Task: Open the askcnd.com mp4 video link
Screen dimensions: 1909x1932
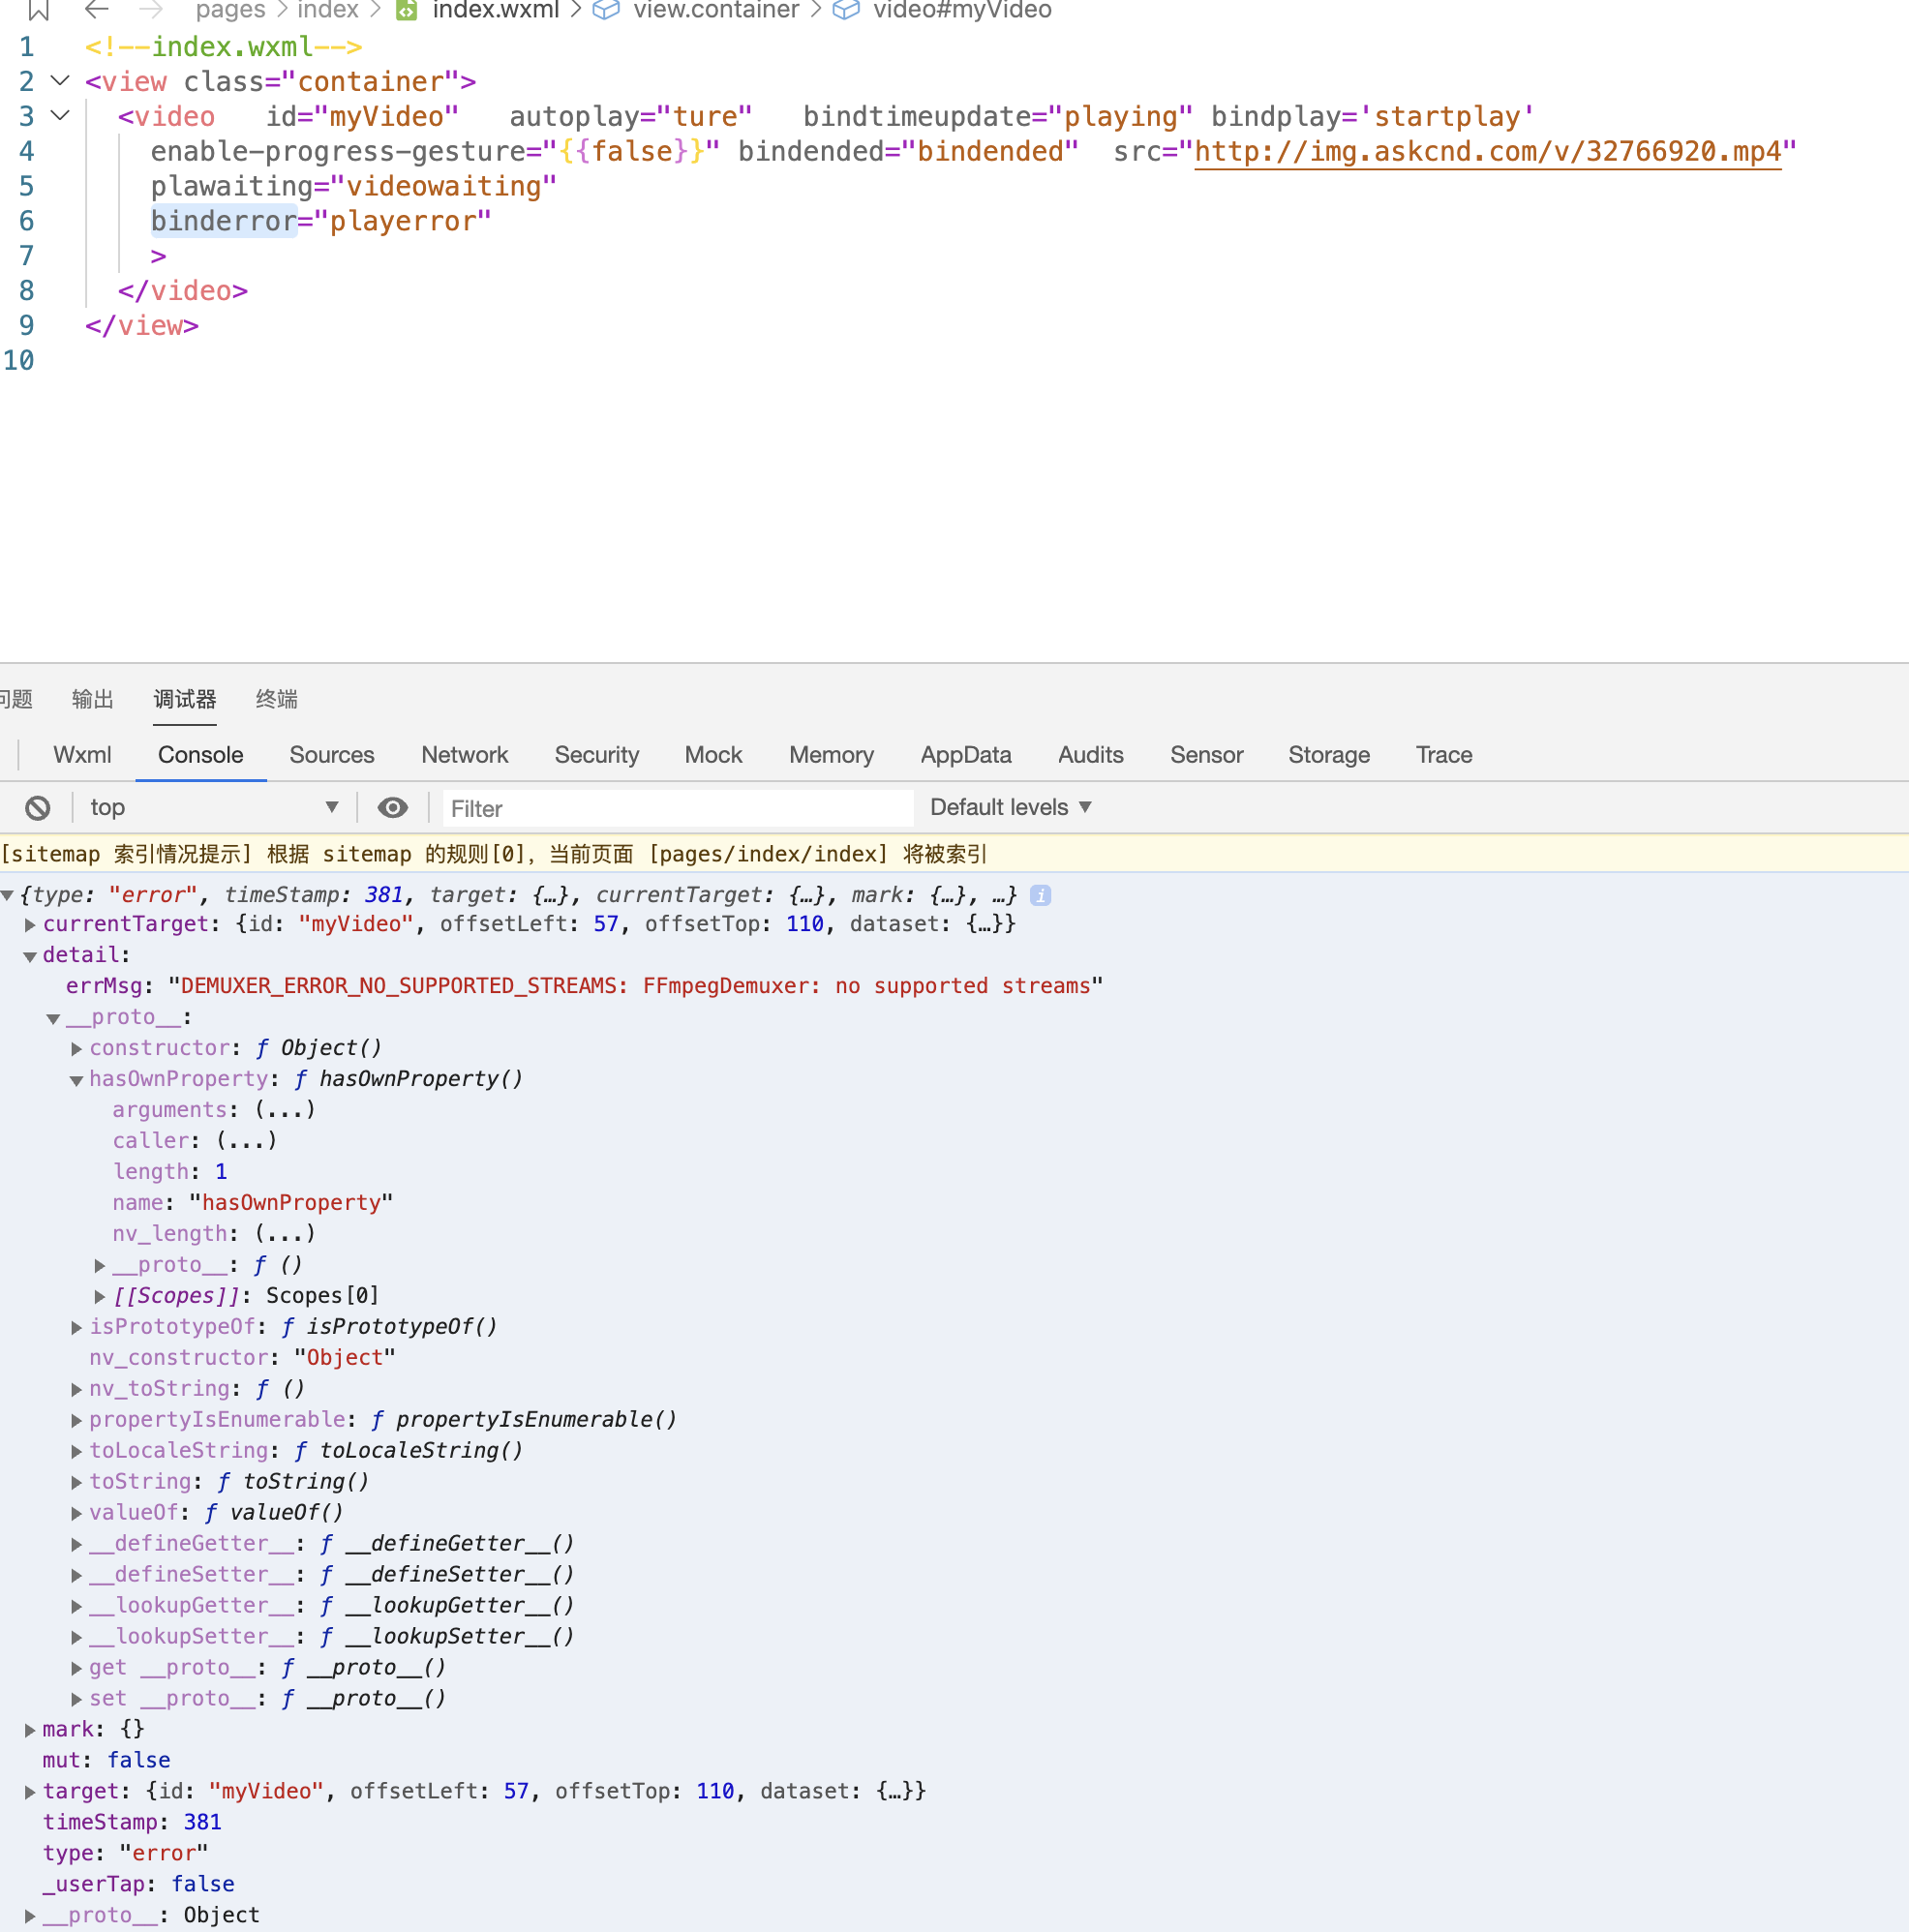Action: tap(1487, 151)
